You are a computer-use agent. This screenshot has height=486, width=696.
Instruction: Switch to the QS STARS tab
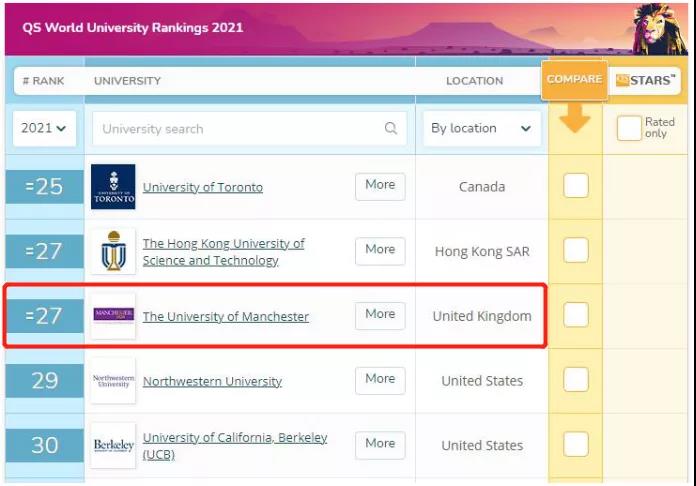645,81
